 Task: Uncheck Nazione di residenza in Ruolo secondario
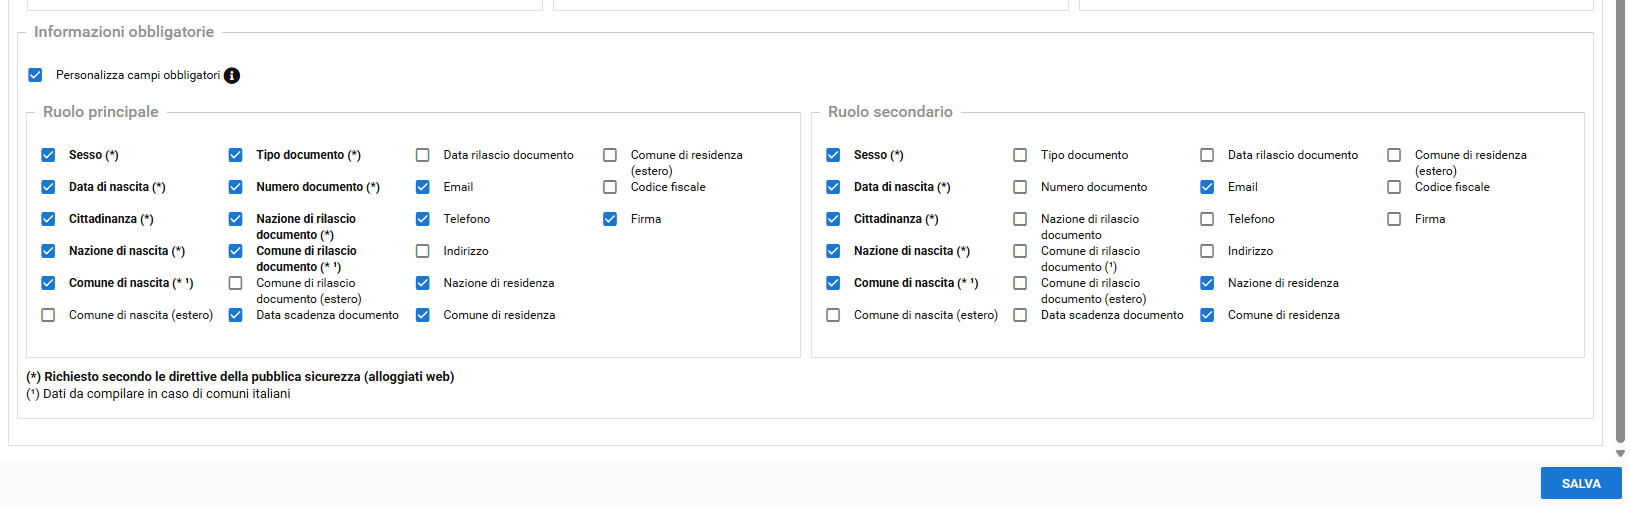1207,283
